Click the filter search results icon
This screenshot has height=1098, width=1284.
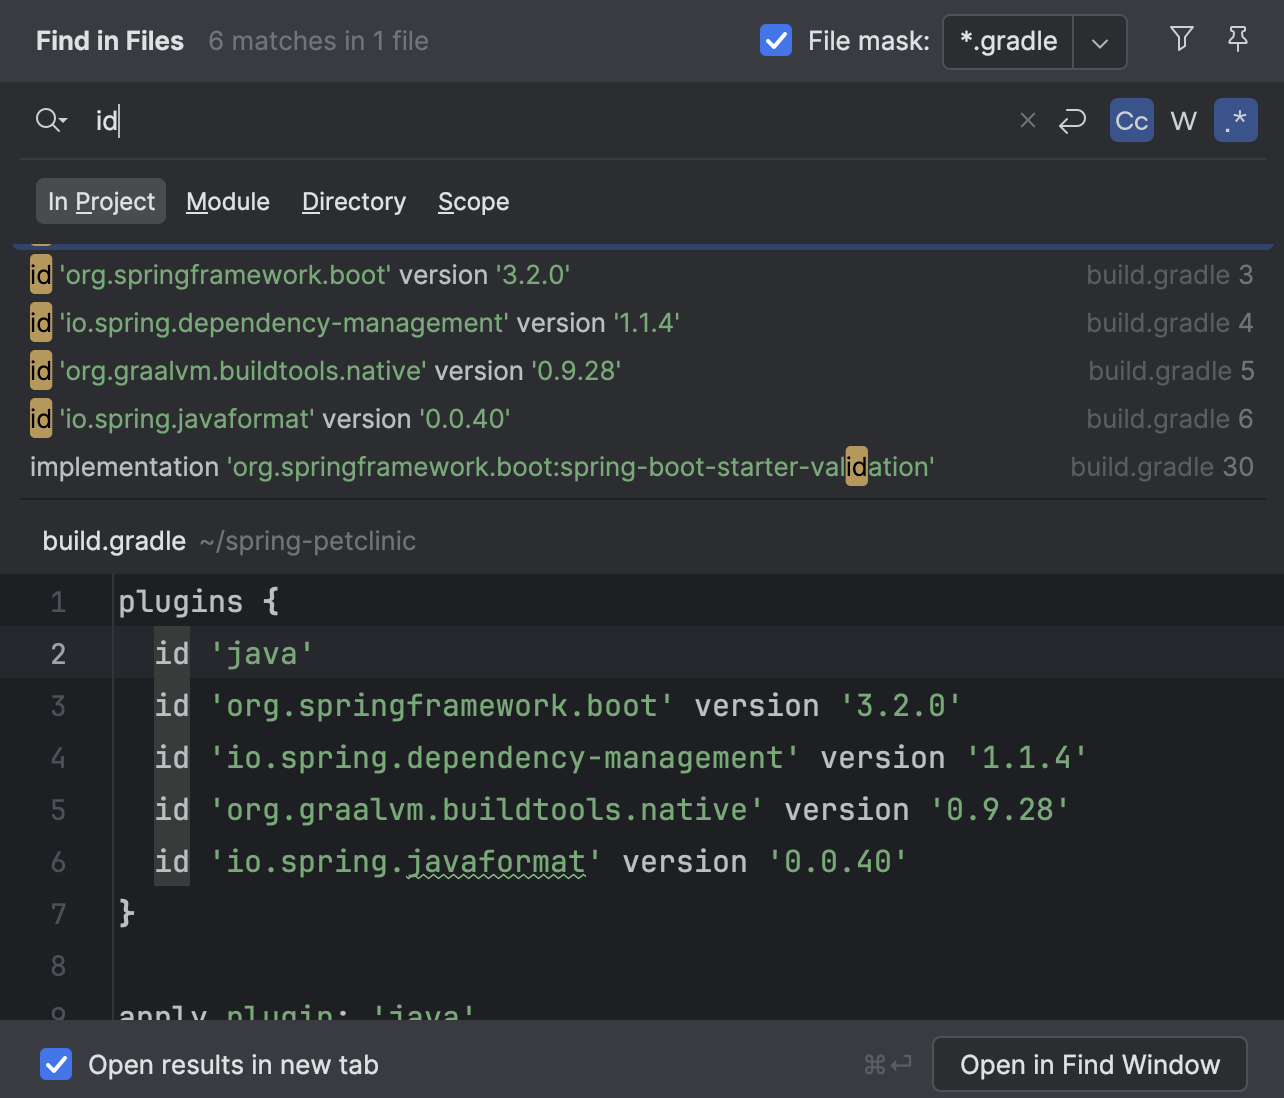pyautogui.click(x=1181, y=40)
